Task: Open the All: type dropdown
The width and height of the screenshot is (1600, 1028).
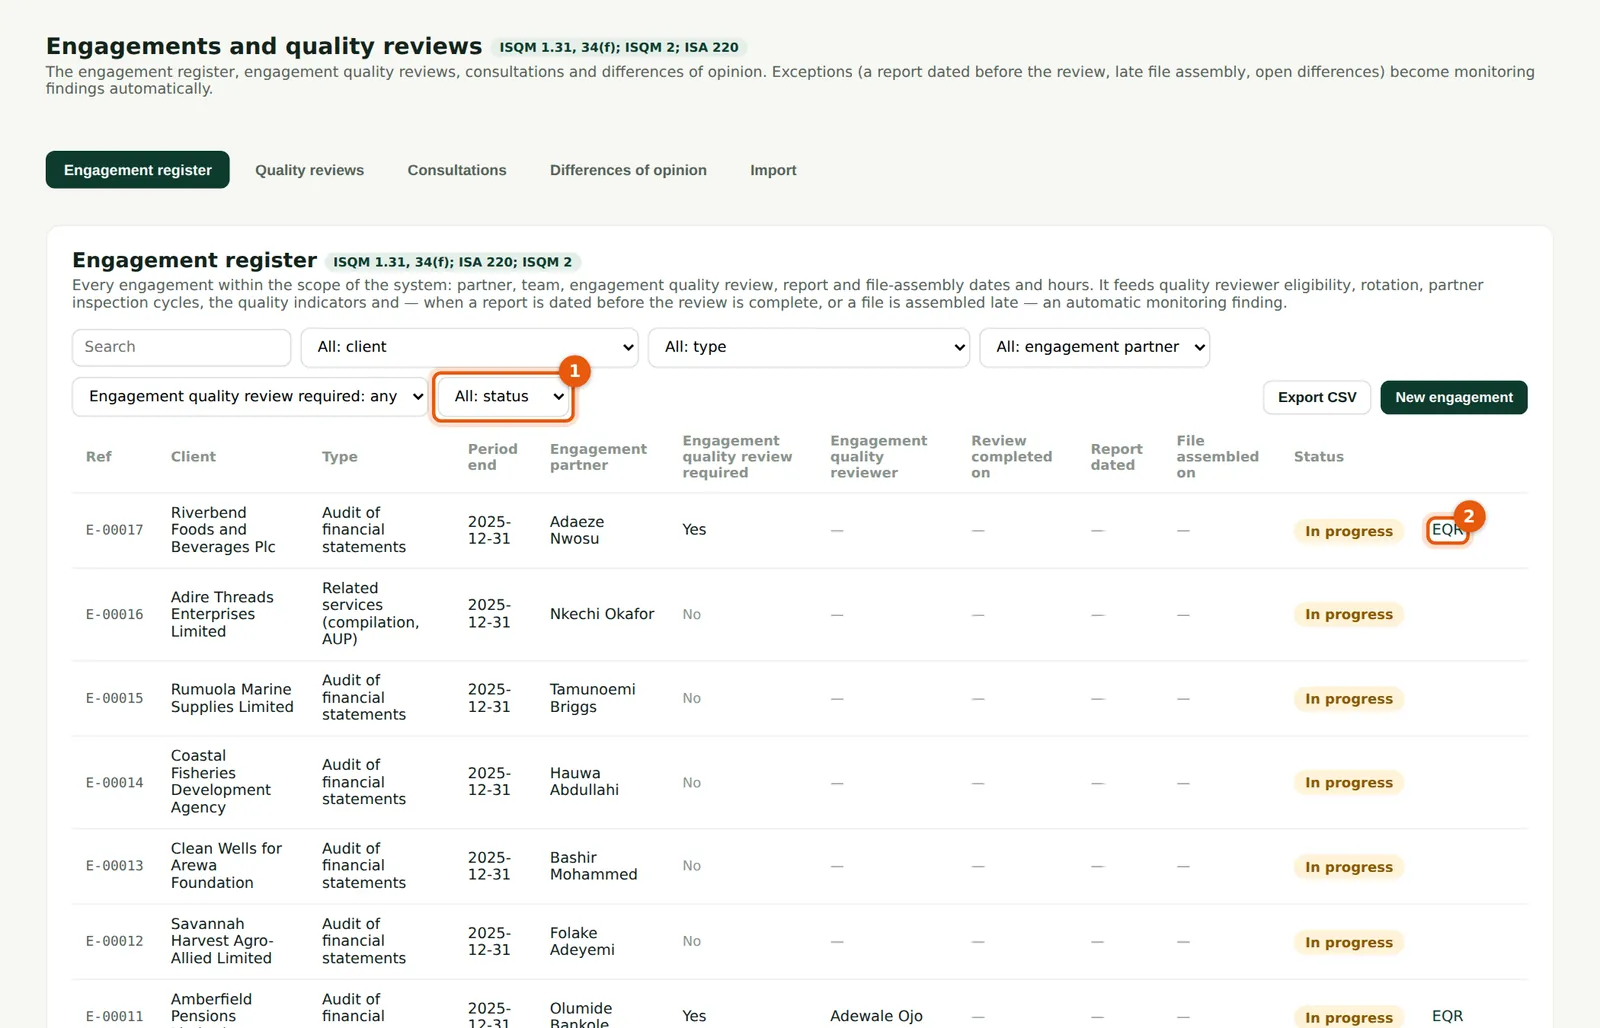Action: (809, 347)
